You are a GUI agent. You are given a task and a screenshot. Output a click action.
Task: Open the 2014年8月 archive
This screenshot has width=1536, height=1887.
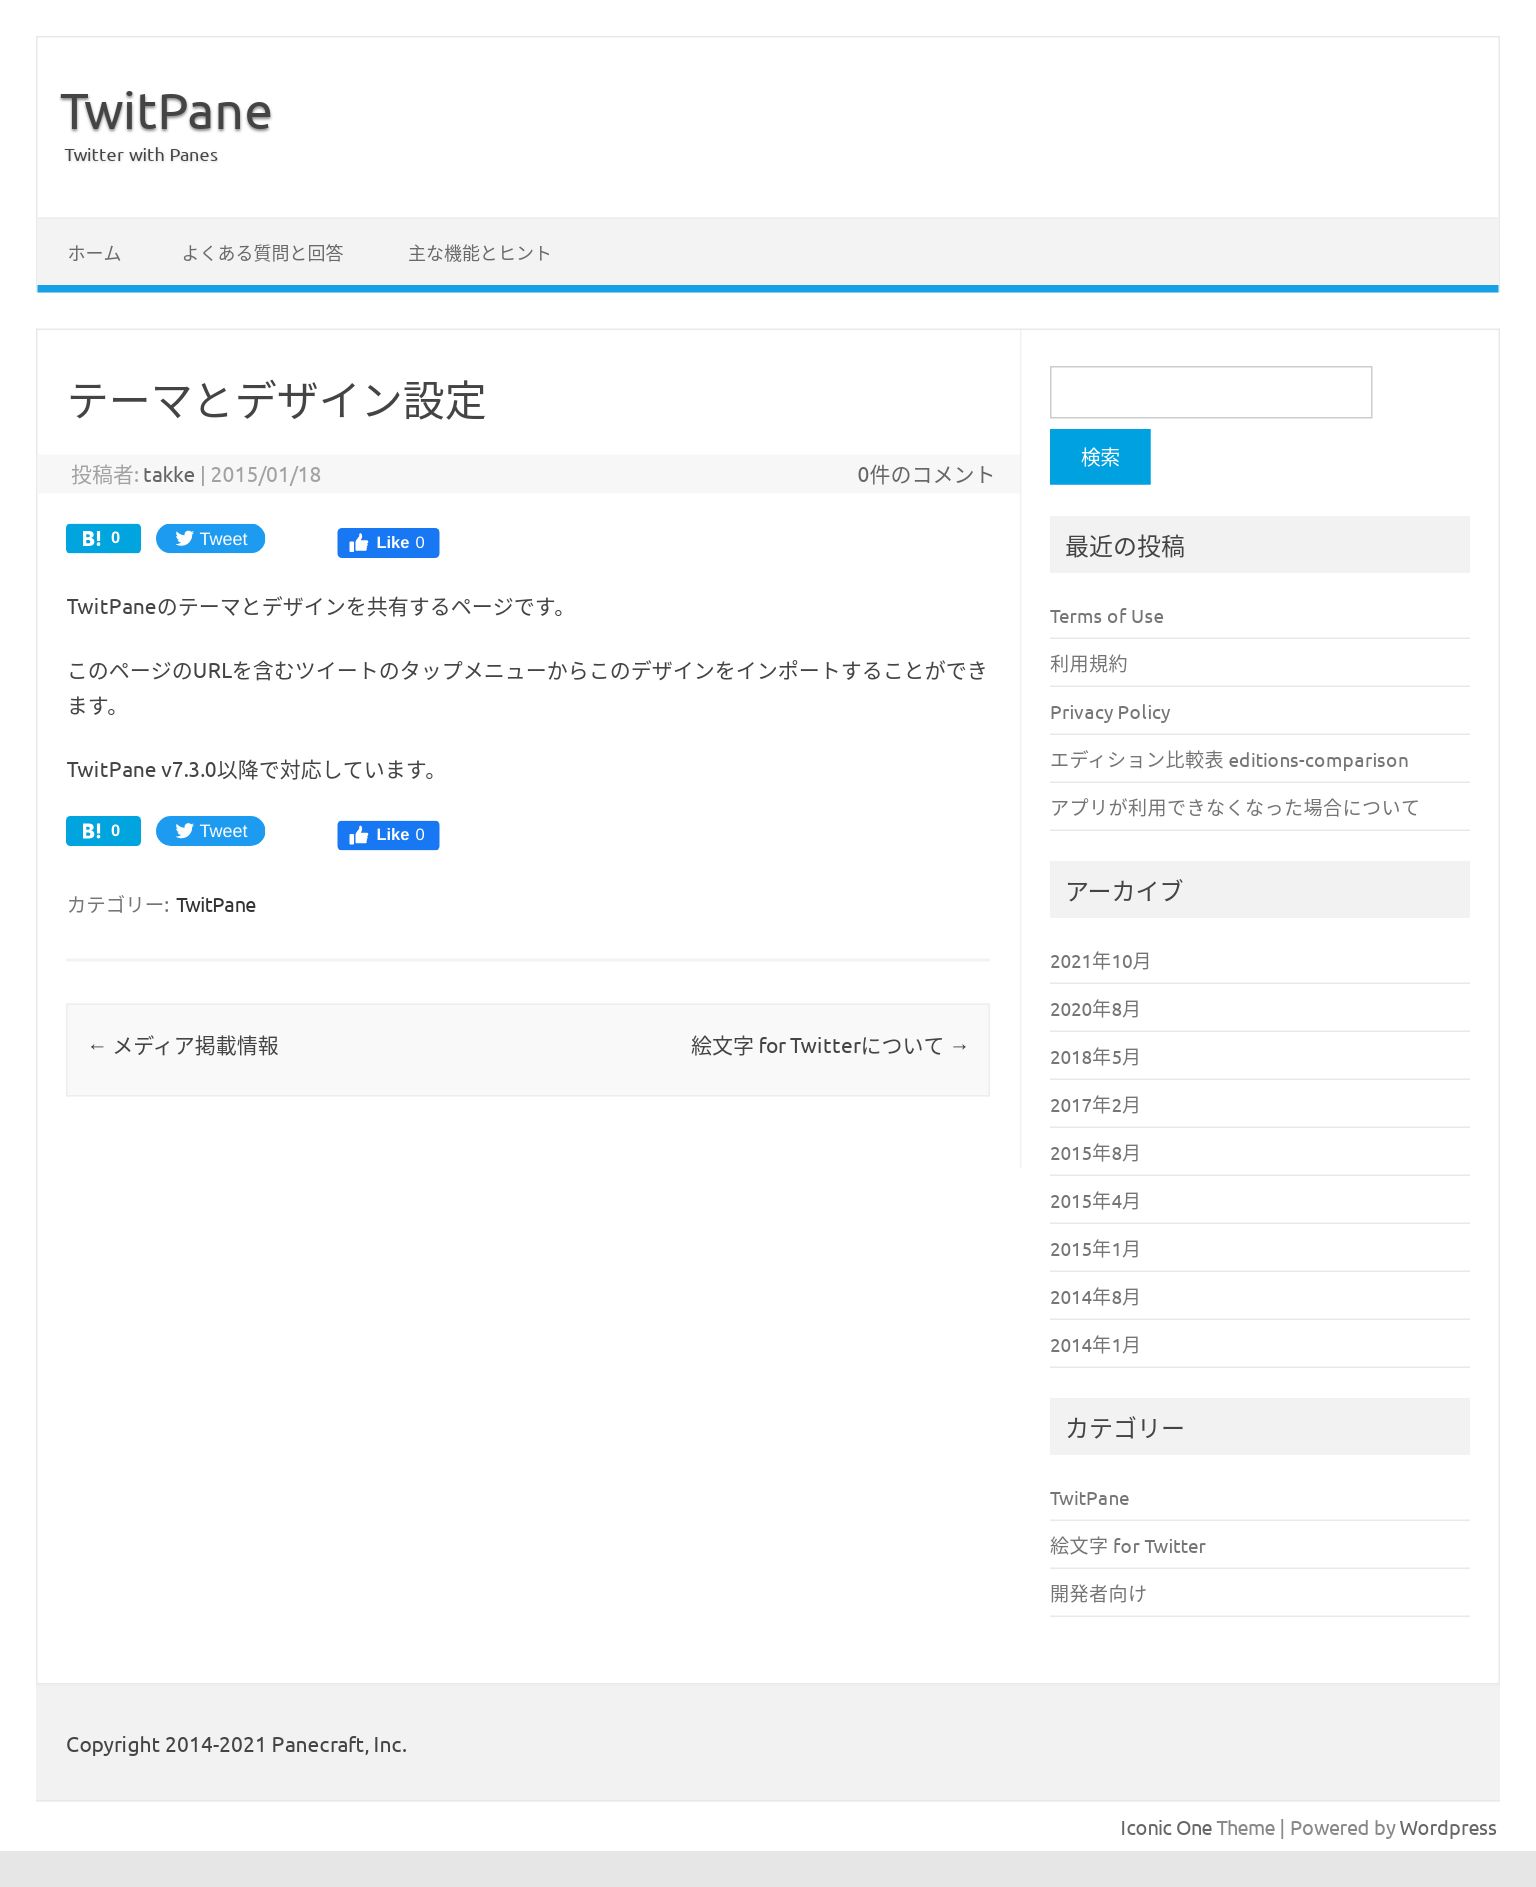pyautogui.click(x=1095, y=1297)
